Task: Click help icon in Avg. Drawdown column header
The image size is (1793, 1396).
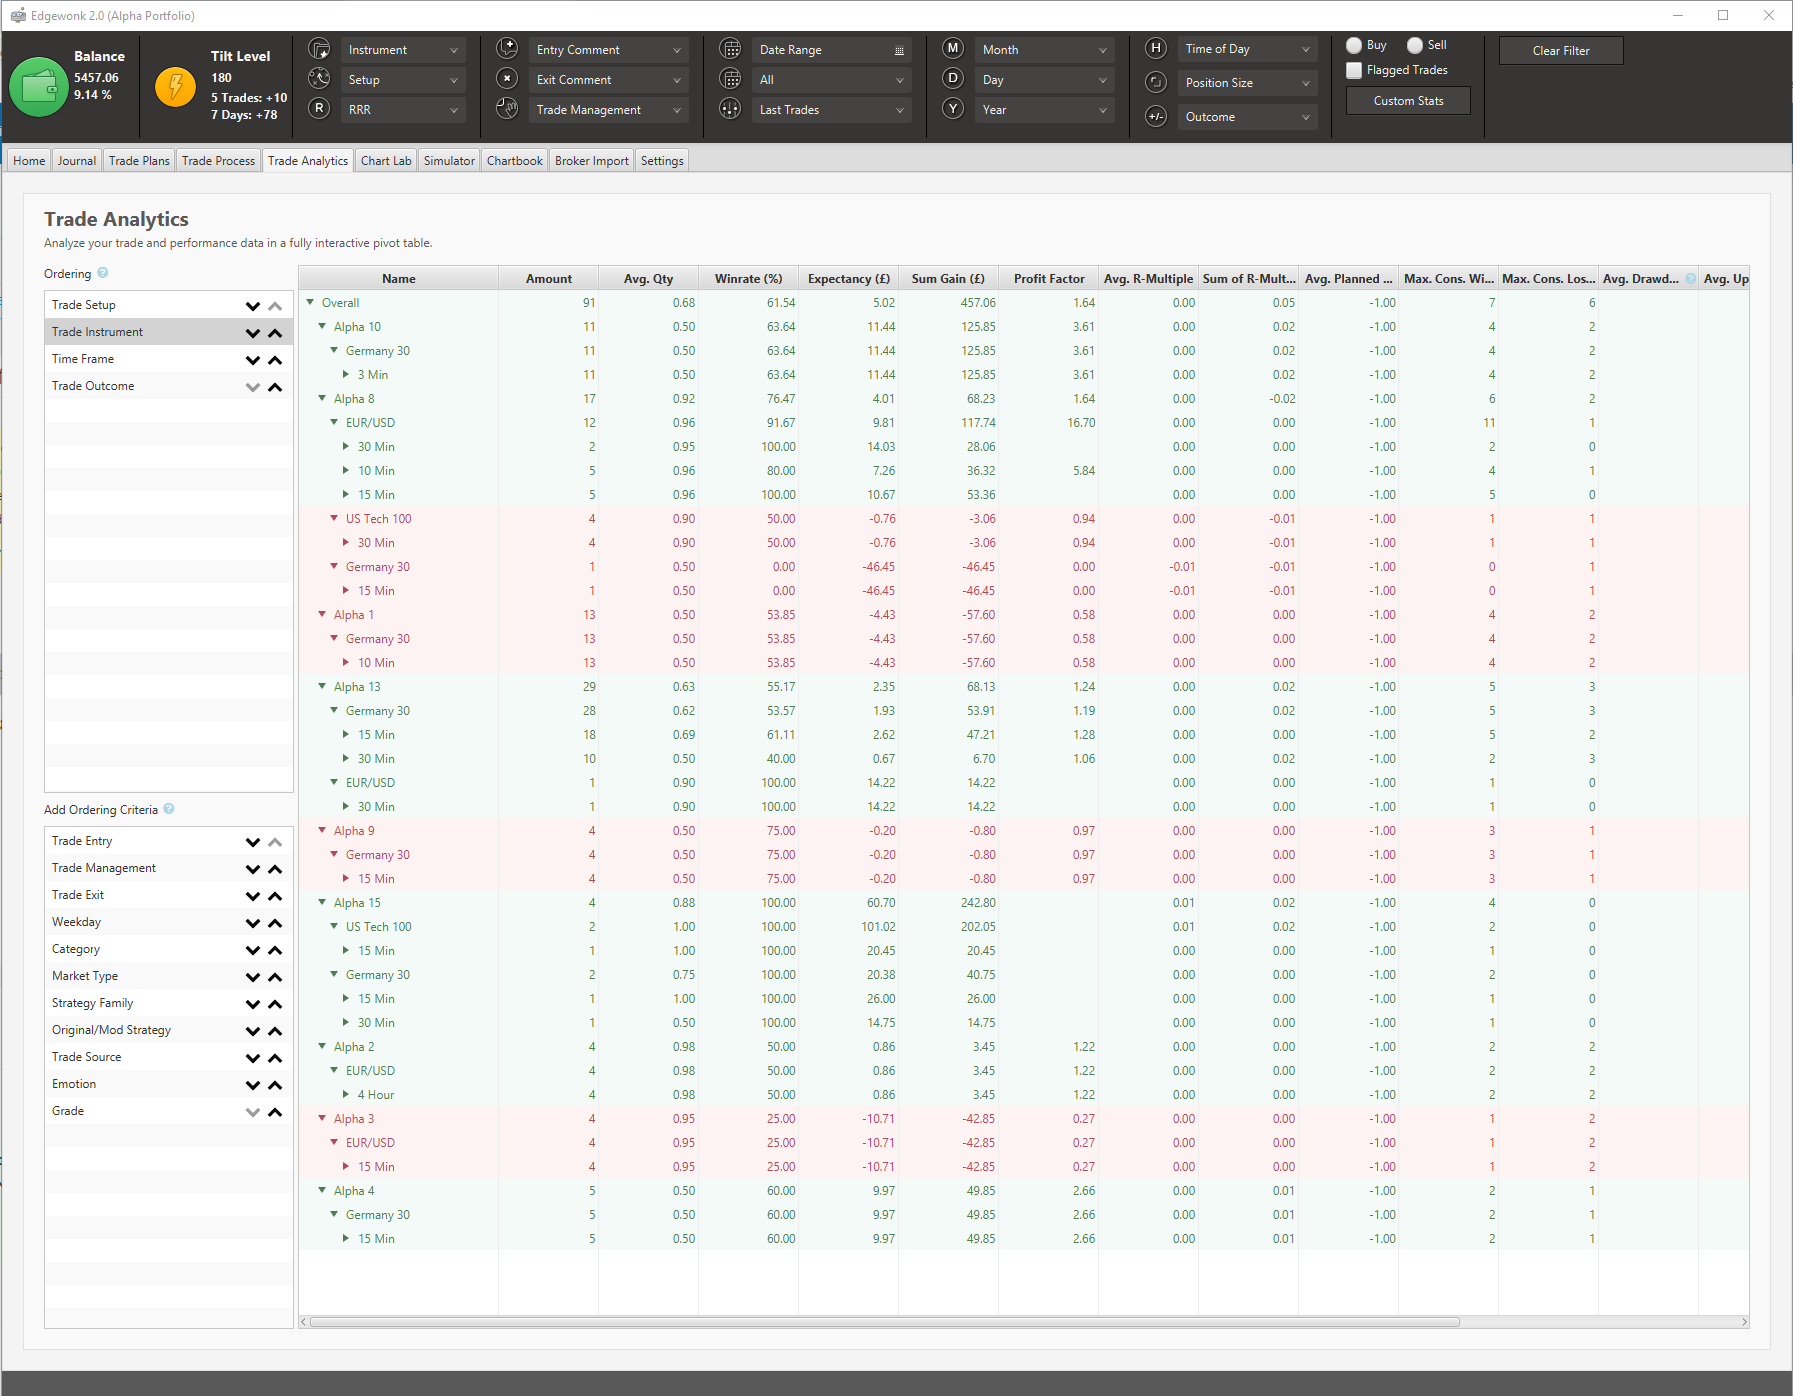Action: 1691,278
